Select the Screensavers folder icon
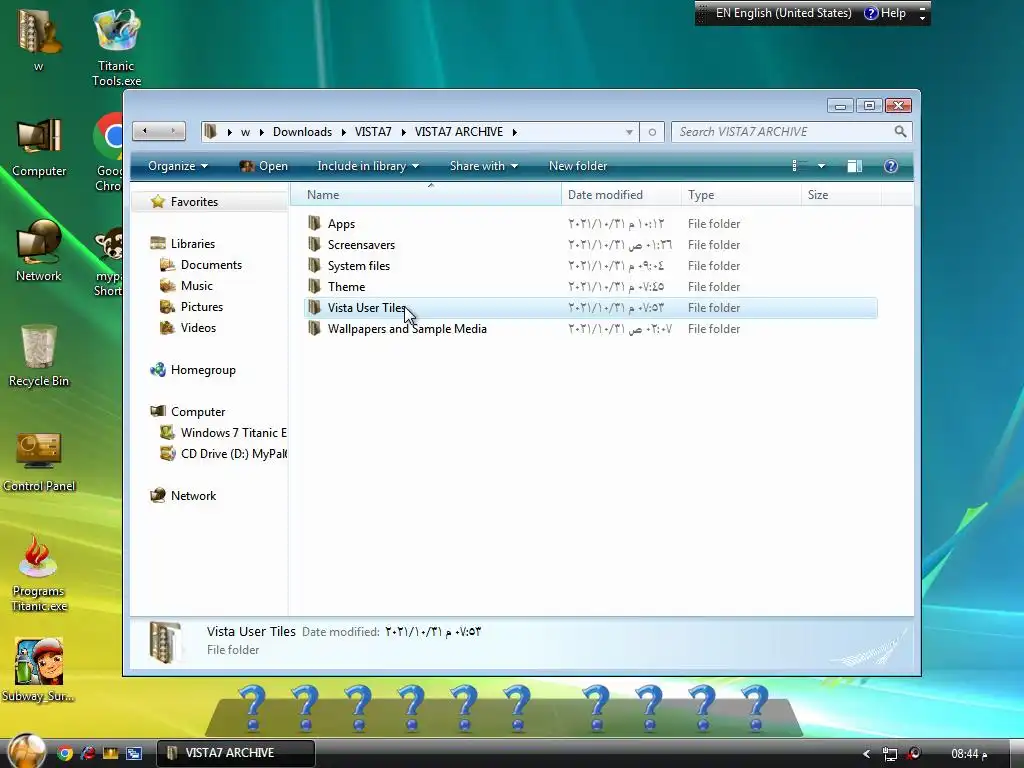This screenshot has width=1024, height=768. coord(314,244)
